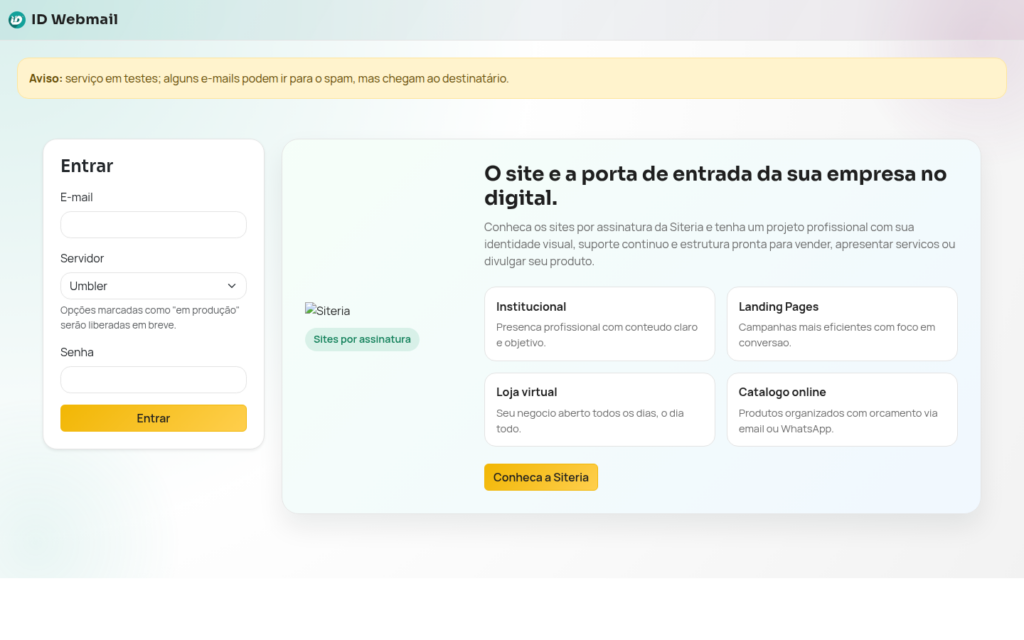The image size is (1024, 640).
Task: Select the Loja virtual card
Action: pos(599,409)
